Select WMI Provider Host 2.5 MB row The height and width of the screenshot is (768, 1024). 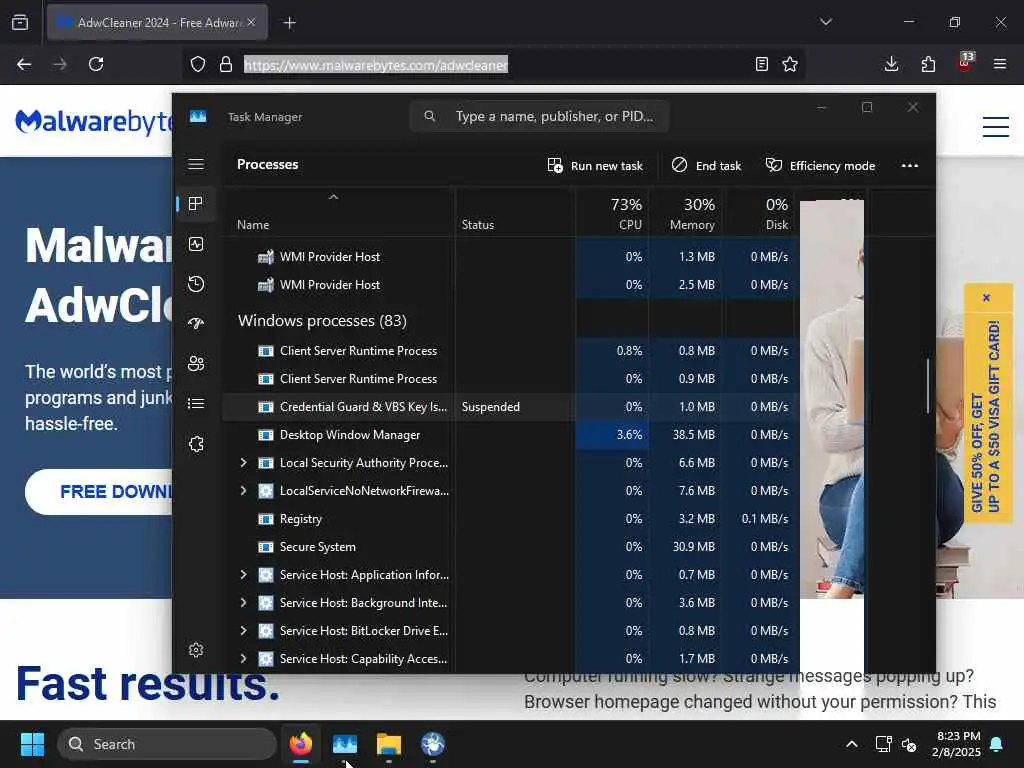511,285
